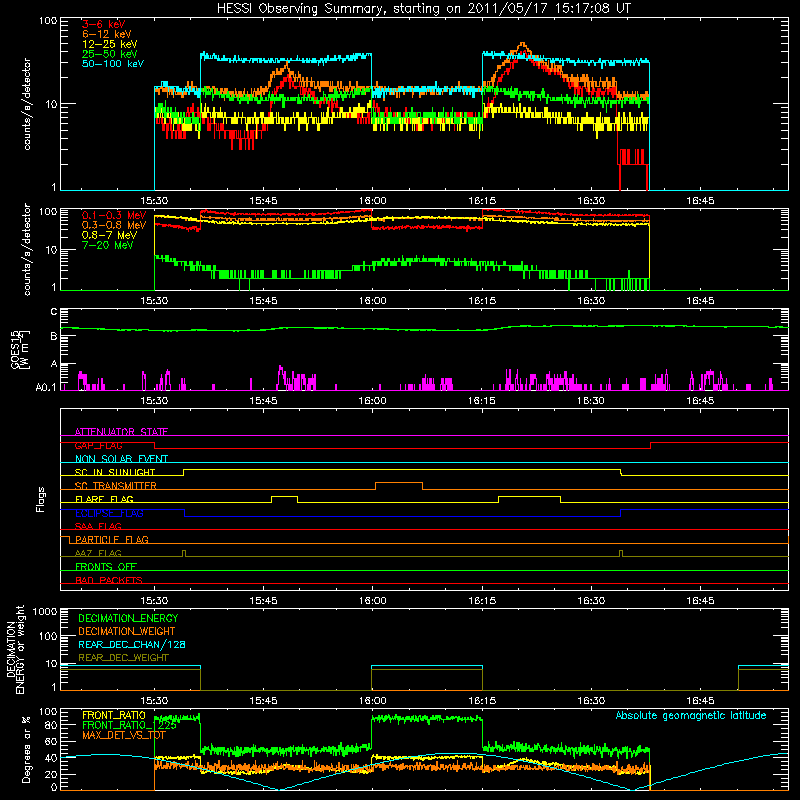Choose the cyan 50-100 keV legend label
Screen dimensions: 800x800
[x=113, y=64]
